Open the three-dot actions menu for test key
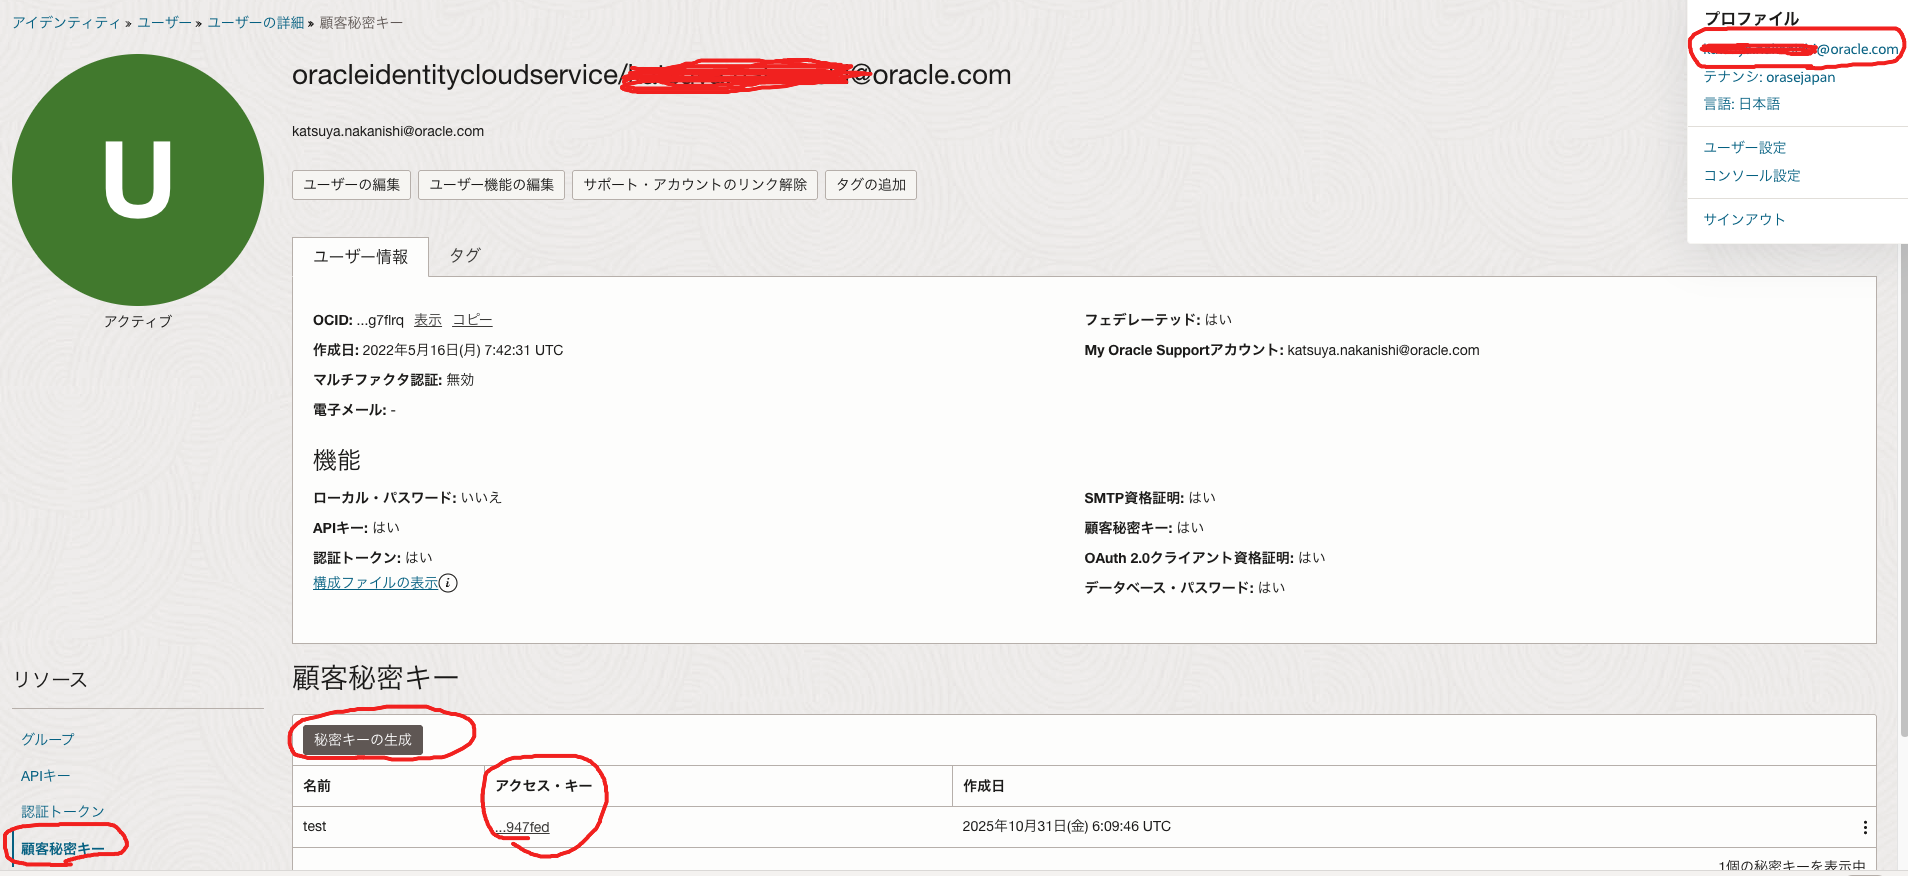 pyautogui.click(x=1865, y=827)
